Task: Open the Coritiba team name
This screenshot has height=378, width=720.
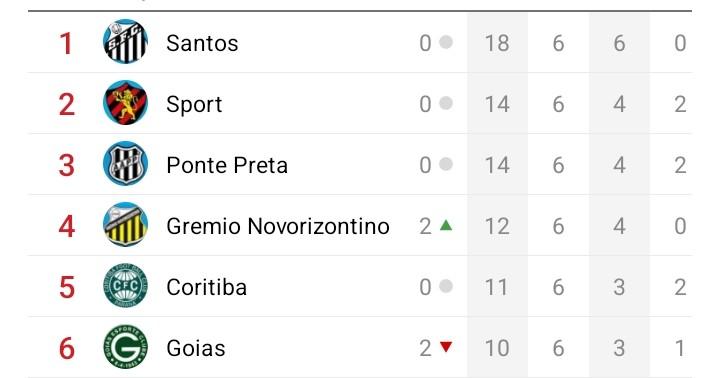Action: click(x=207, y=288)
